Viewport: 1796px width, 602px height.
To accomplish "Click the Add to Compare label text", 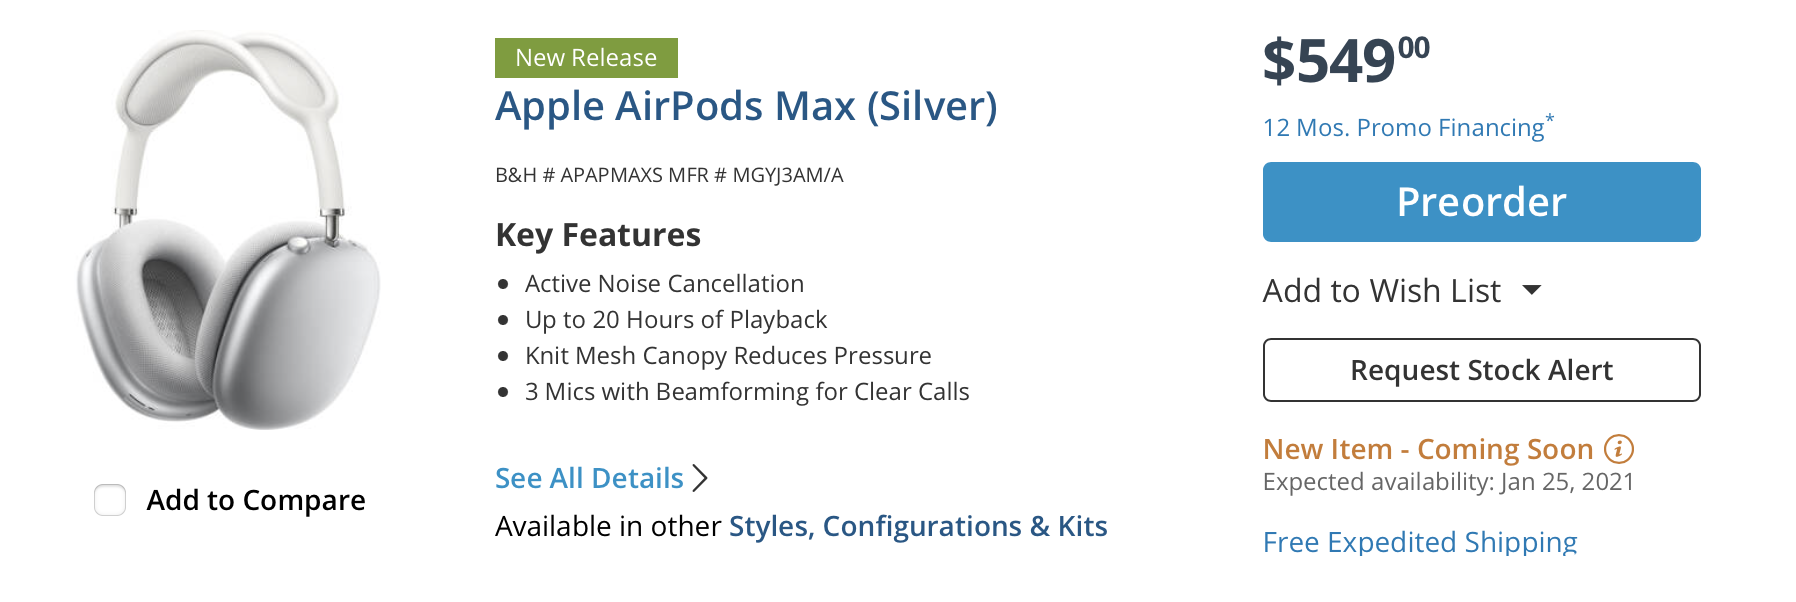I will pyautogui.click(x=256, y=500).
